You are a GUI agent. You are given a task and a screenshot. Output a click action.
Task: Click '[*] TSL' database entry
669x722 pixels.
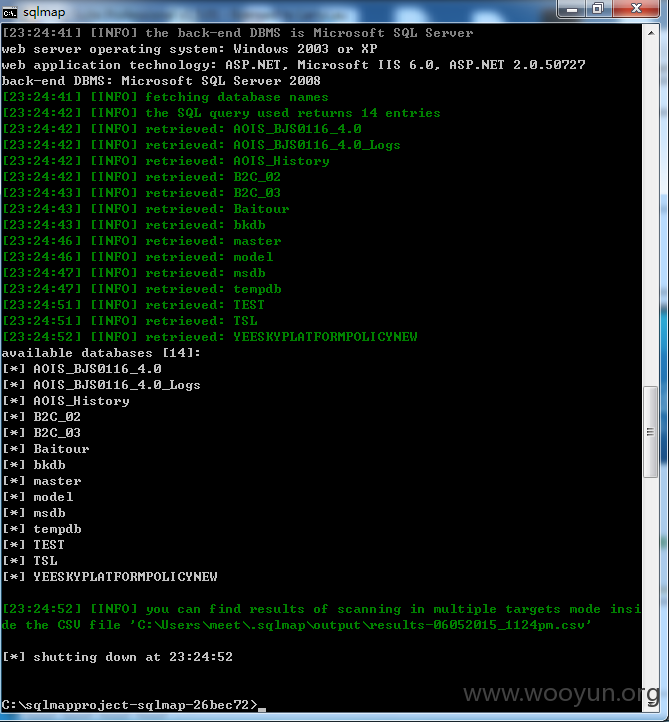pos(30,561)
